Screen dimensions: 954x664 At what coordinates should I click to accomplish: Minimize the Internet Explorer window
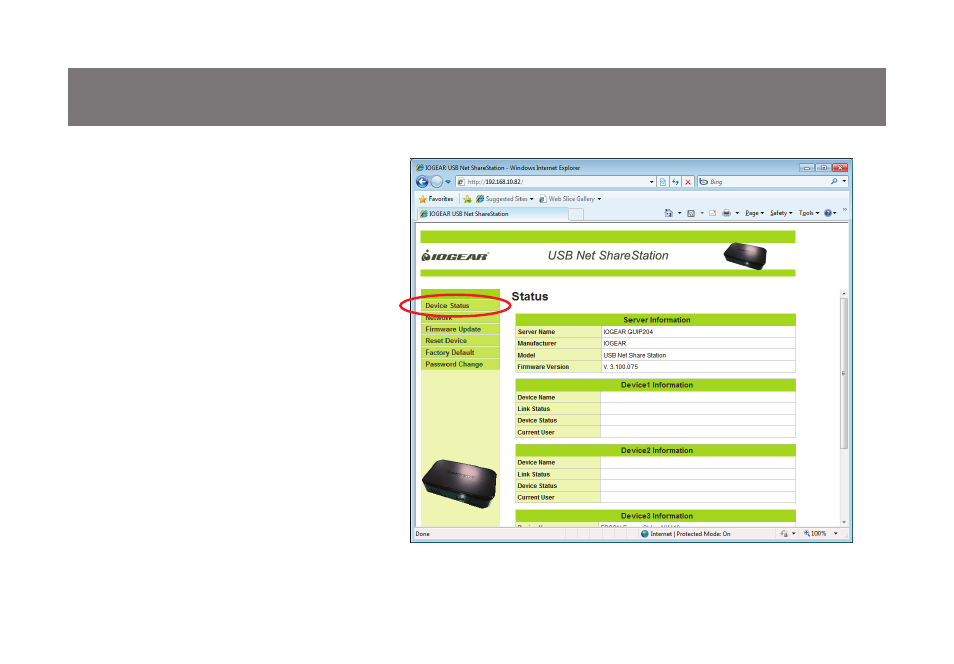click(x=807, y=167)
